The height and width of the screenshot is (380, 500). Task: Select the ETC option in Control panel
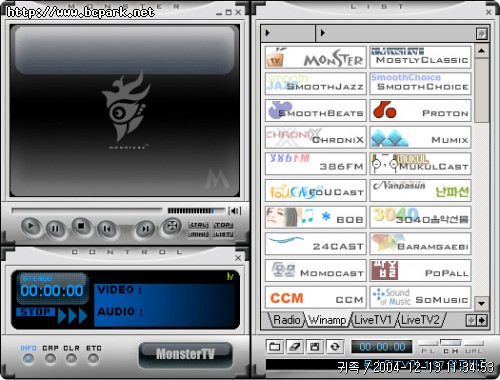point(93,358)
